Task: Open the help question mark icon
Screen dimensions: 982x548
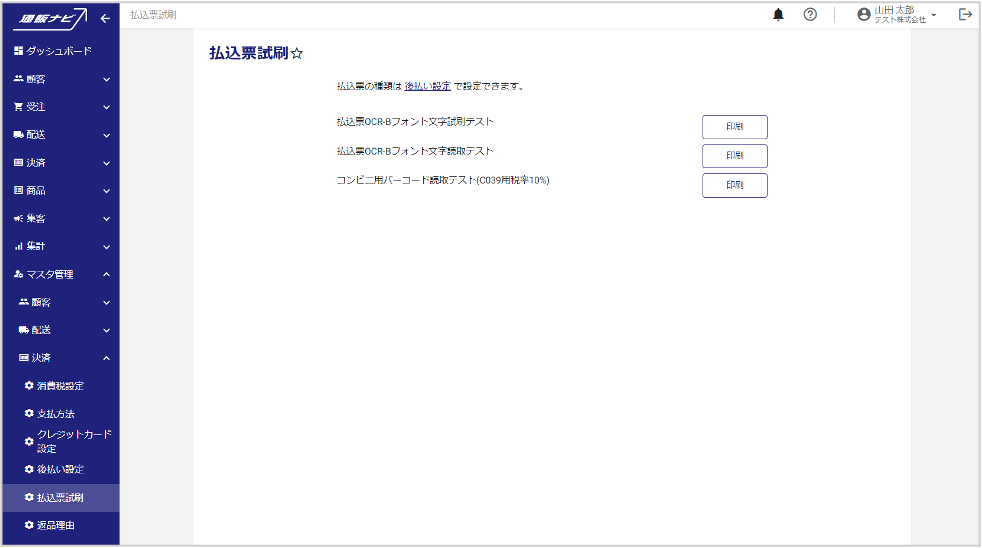Action: 810,15
